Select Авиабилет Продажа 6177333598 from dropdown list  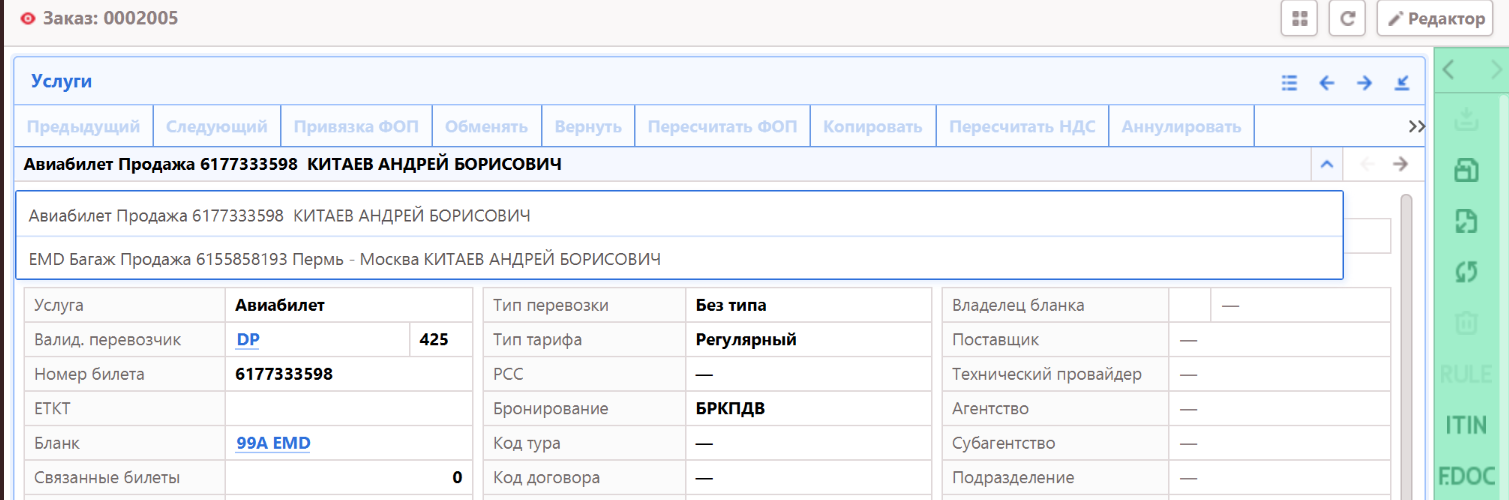pyautogui.click(x=280, y=215)
